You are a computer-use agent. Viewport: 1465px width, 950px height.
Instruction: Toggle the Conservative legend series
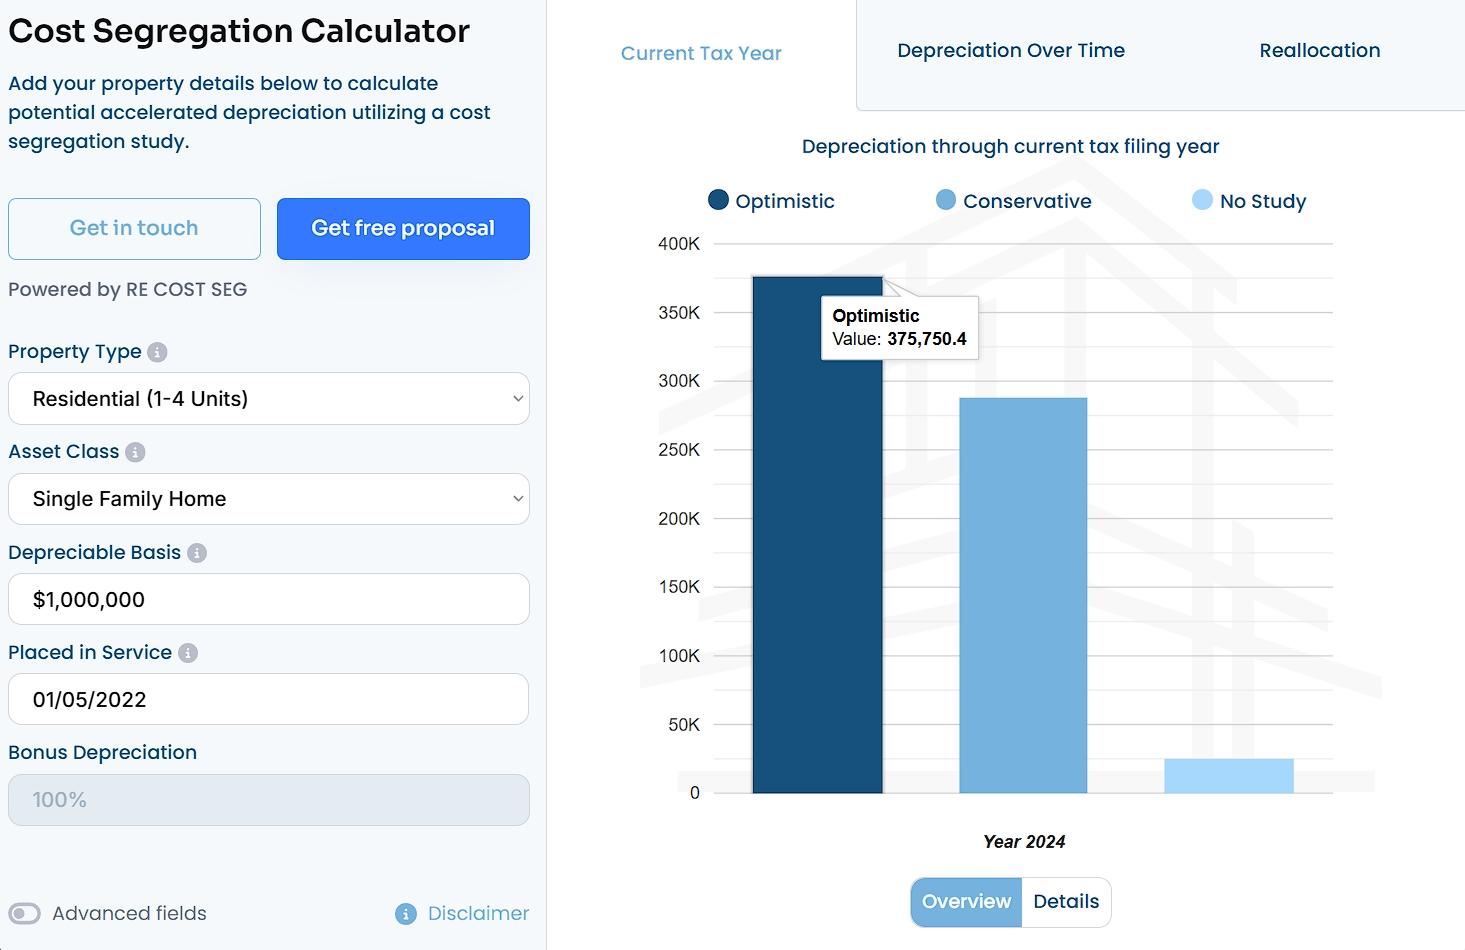(x=1014, y=201)
